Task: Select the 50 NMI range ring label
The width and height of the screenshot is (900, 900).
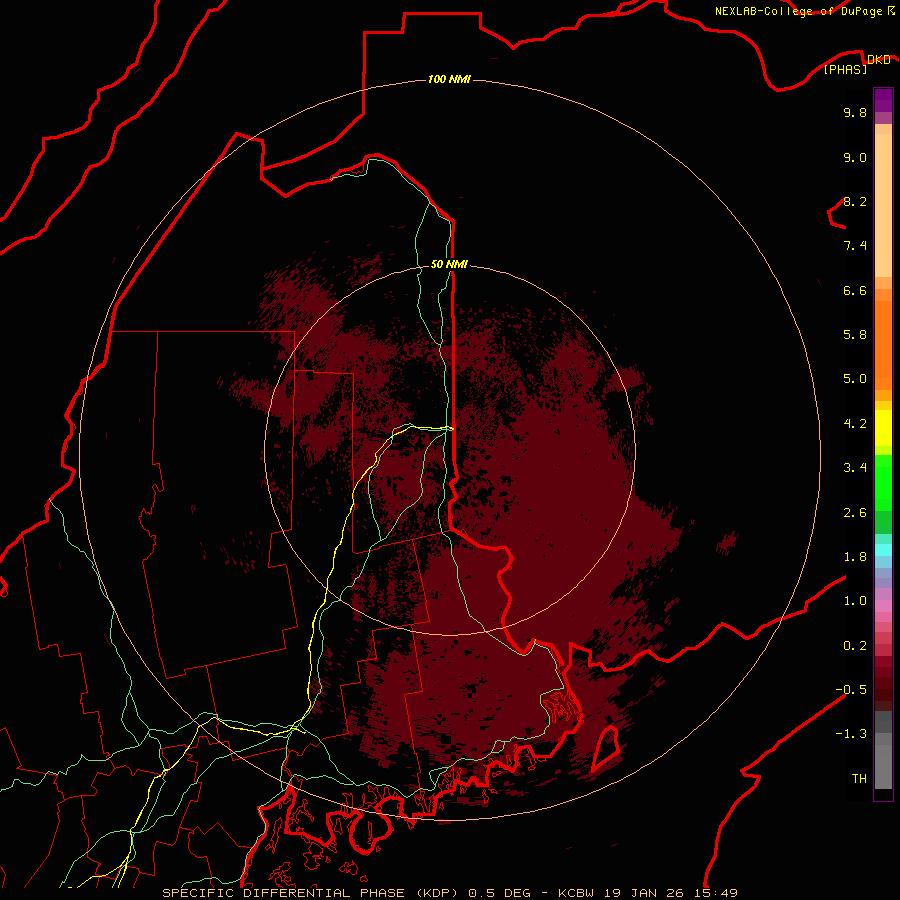Action: point(449,264)
